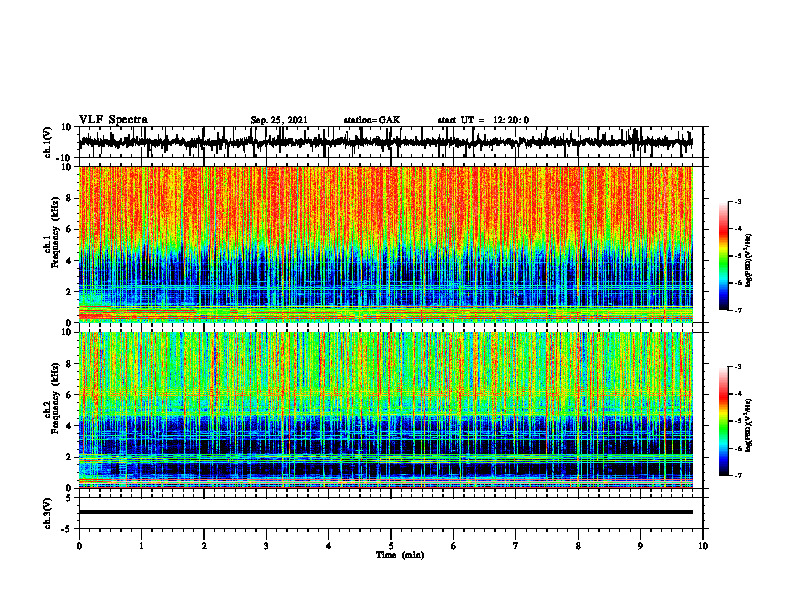
Task: Click the "5" tick on ch.3(V) axis
Action: click(69, 498)
